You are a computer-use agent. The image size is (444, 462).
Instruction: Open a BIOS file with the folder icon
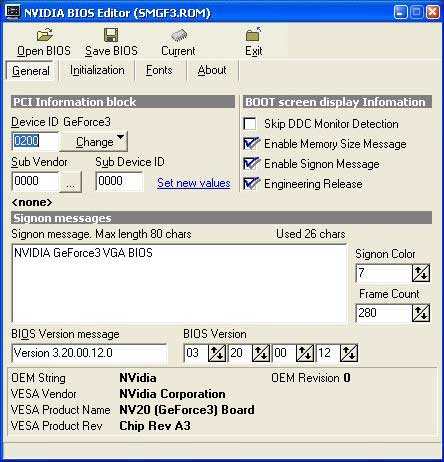coord(45,35)
